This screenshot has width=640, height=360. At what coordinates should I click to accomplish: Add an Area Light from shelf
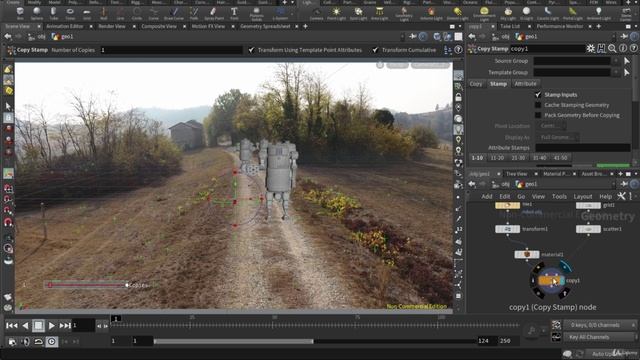[x=380, y=13]
